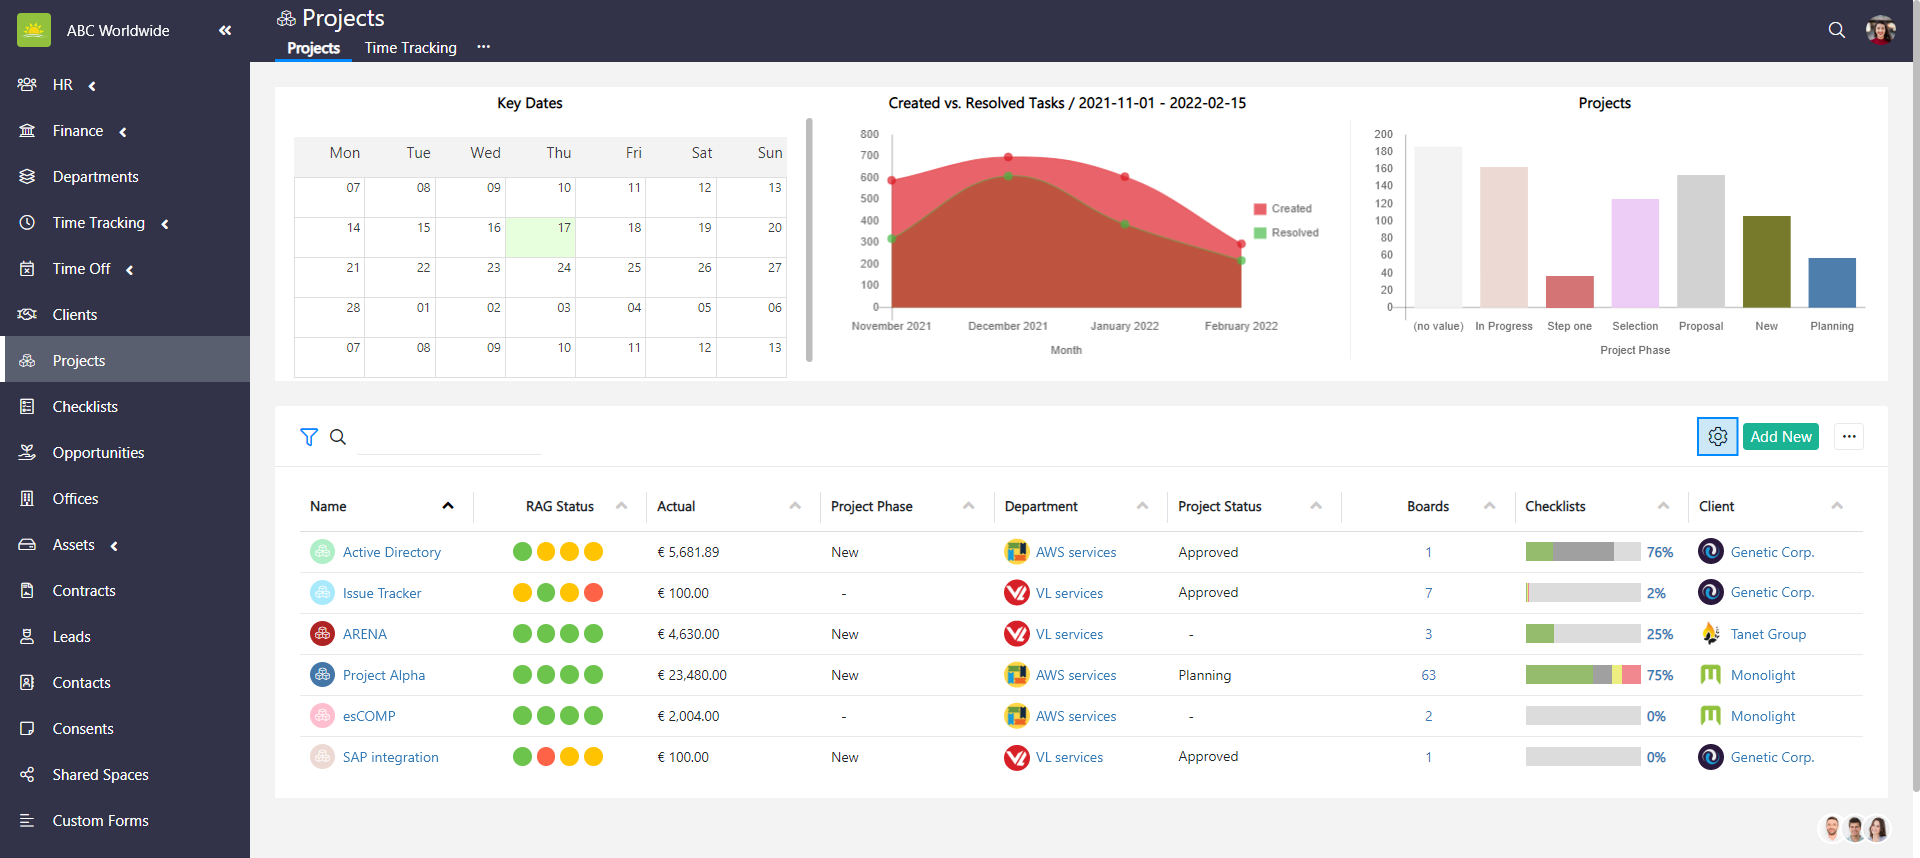Click the search magnifier in top bar
Viewport: 1920px width, 858px height.
(x=1836, y=30)
